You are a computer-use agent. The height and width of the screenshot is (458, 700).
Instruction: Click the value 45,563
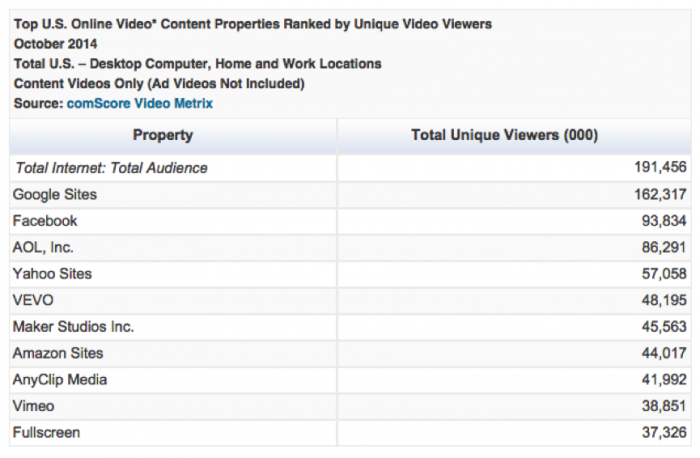coord(664,326)
